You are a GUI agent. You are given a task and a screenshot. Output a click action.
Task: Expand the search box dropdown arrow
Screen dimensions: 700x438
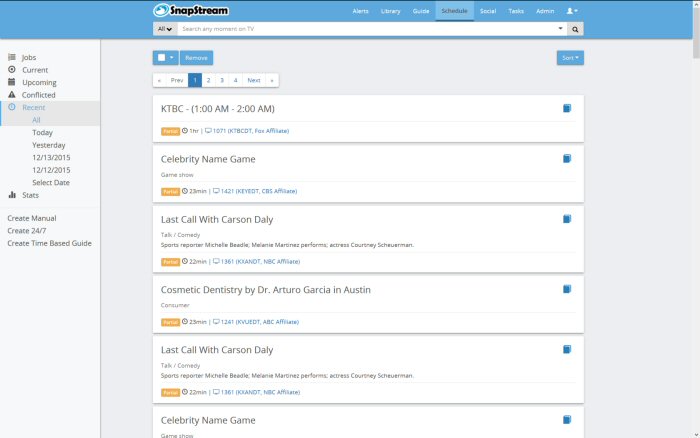560,29
